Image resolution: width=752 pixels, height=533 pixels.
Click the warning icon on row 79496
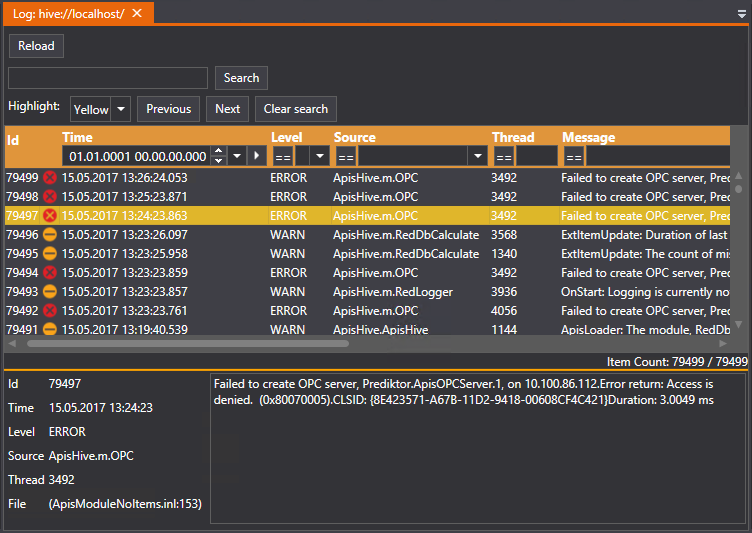50,235
